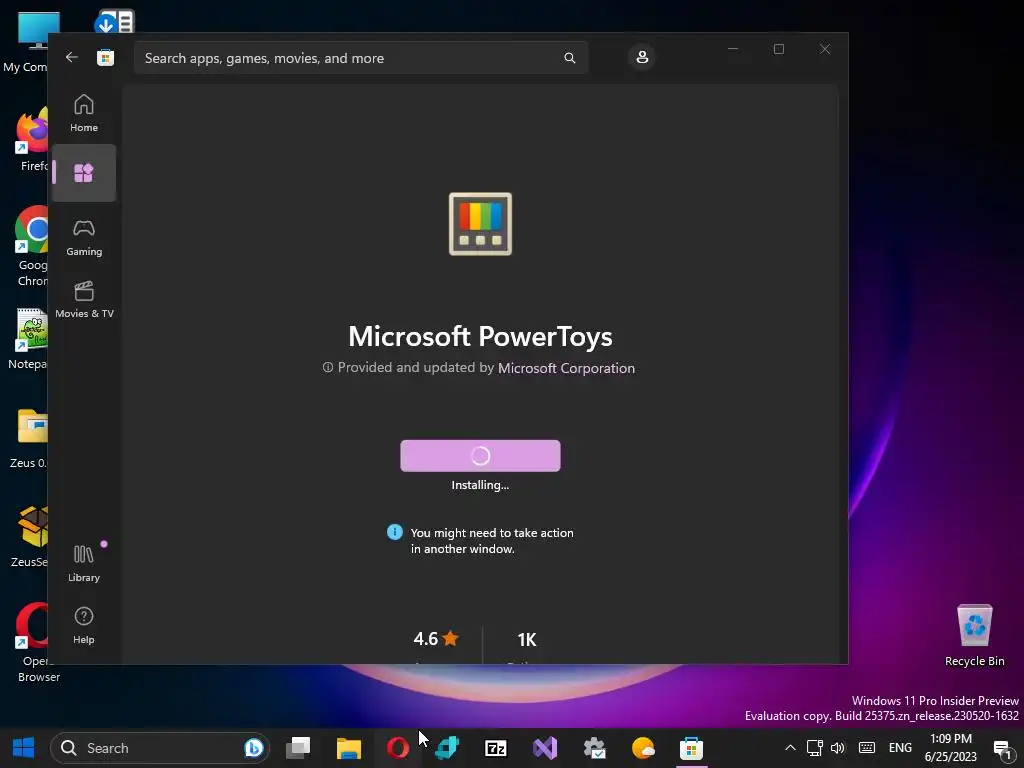
Task: Open the Movies & TV section
Action: point(84,299)
